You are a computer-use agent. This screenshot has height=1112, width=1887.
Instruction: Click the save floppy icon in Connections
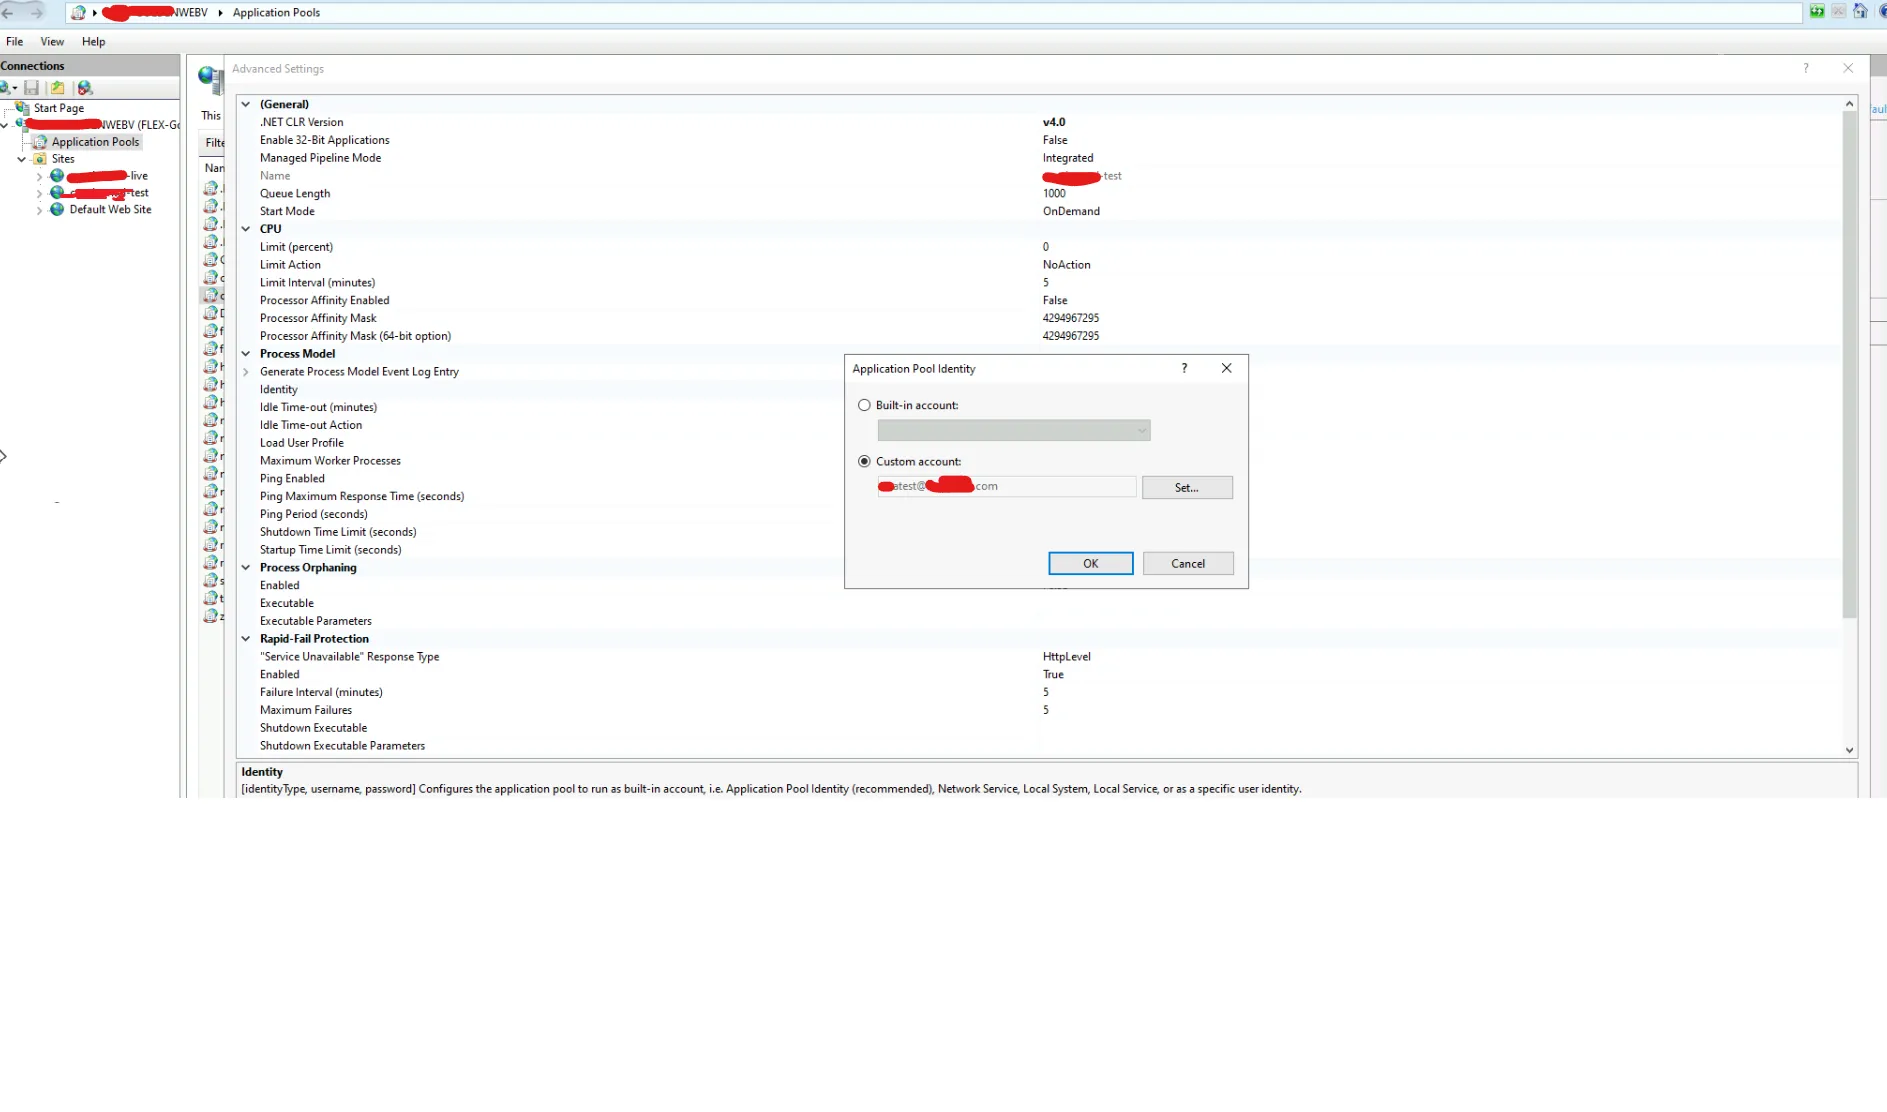point(32,88)
